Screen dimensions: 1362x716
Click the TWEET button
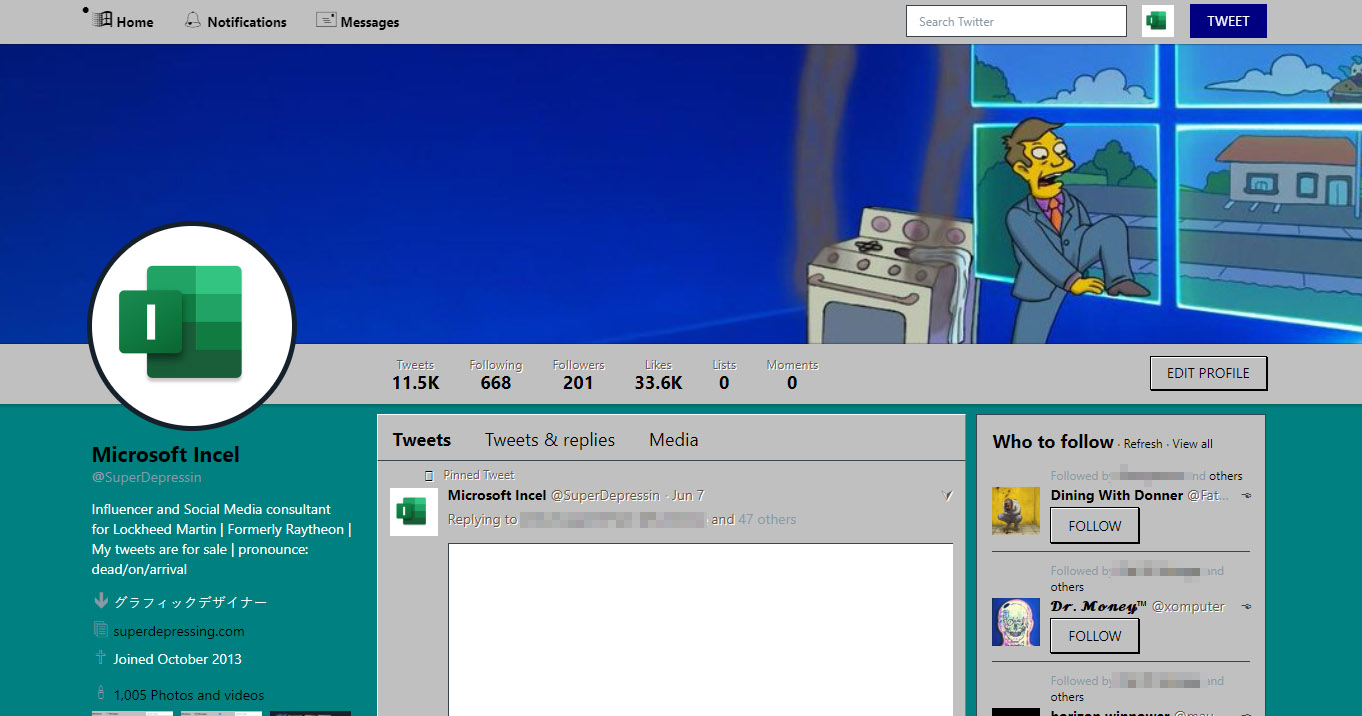(1228, 21)
